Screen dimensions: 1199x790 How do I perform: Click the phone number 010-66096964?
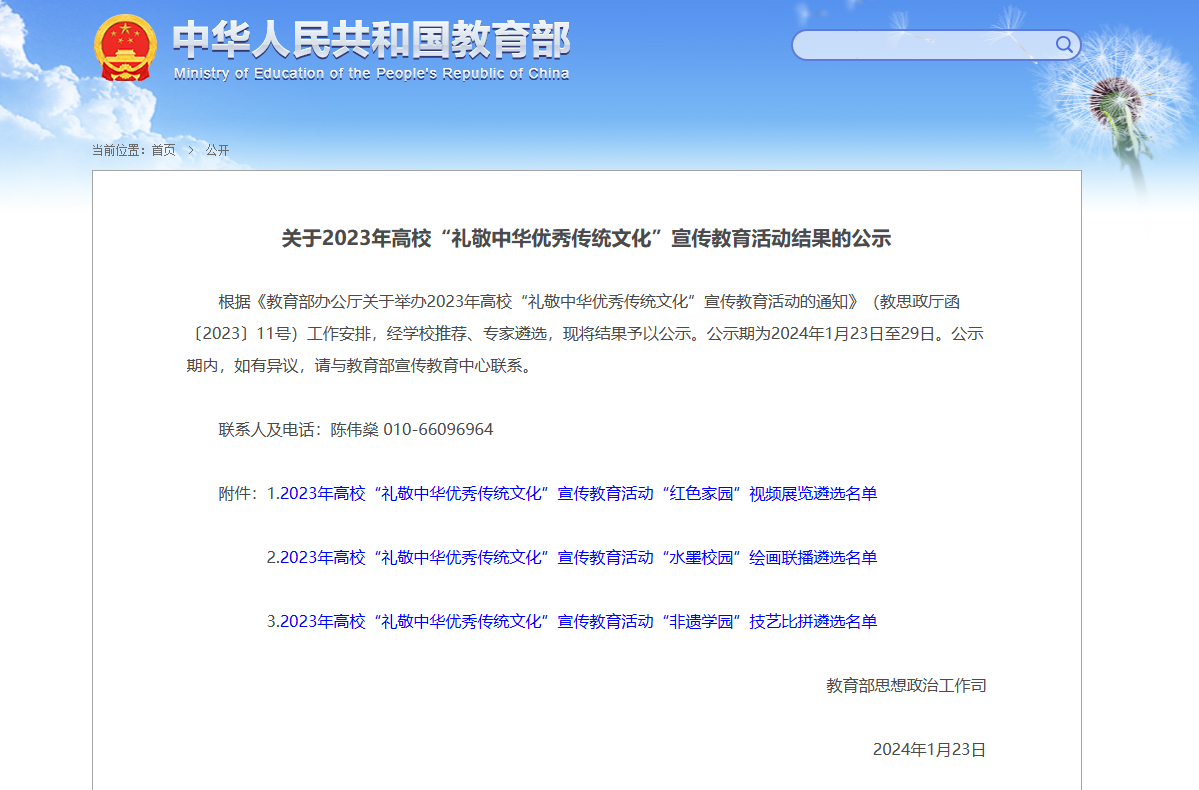(438, 429)
